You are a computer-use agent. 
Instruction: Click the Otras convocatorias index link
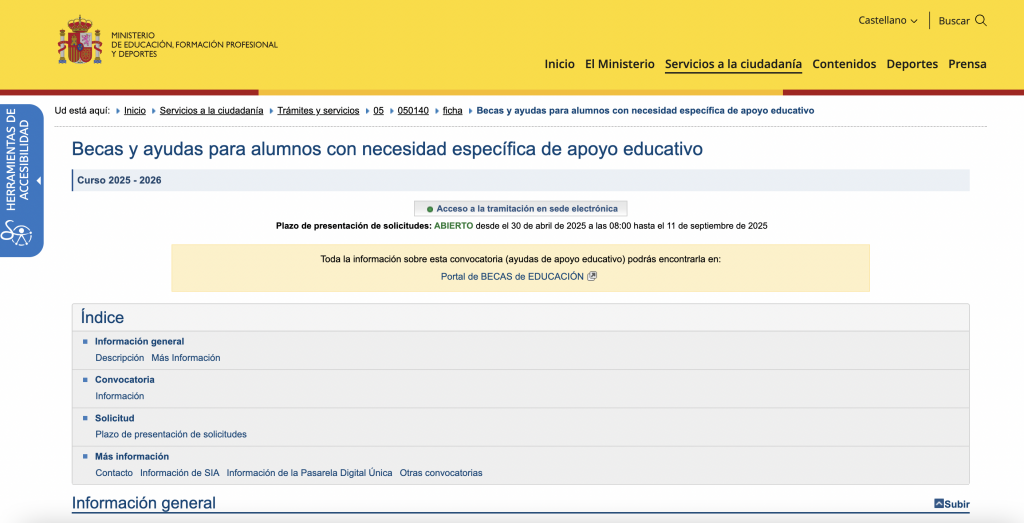pyautogui.click(x=441, y=472)
